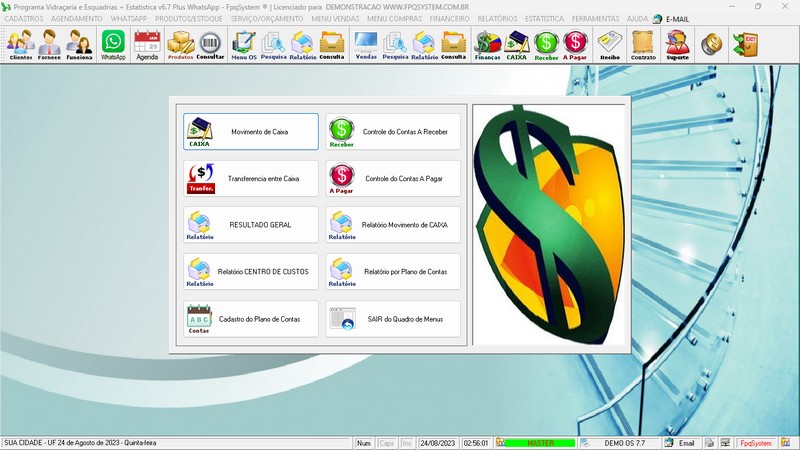Open the Contrato scroll icon
The width and height of the screenshot is (800, 450).
pos(641,45)
